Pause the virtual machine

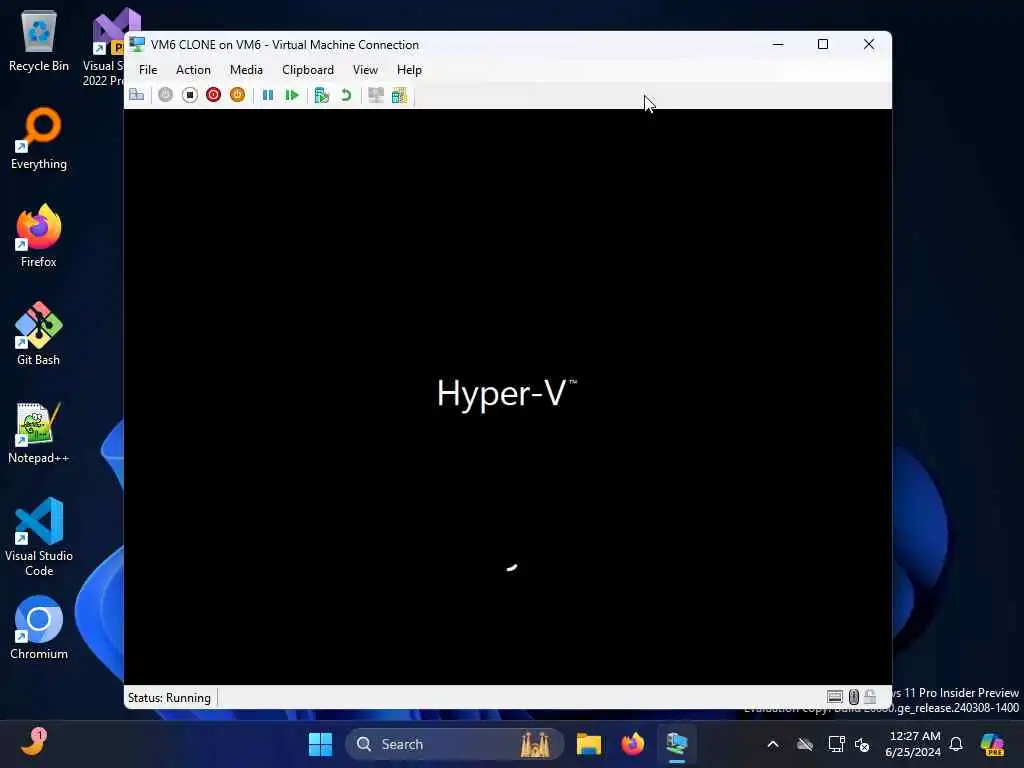268,95
